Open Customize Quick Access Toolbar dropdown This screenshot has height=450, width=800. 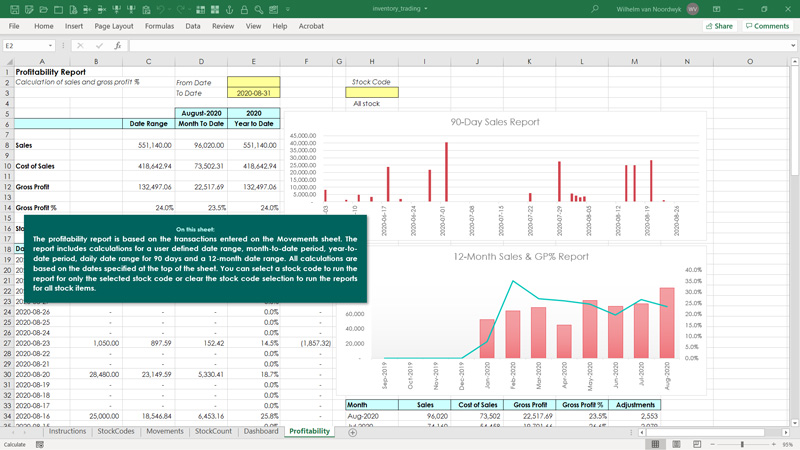(x=288, y=9)
